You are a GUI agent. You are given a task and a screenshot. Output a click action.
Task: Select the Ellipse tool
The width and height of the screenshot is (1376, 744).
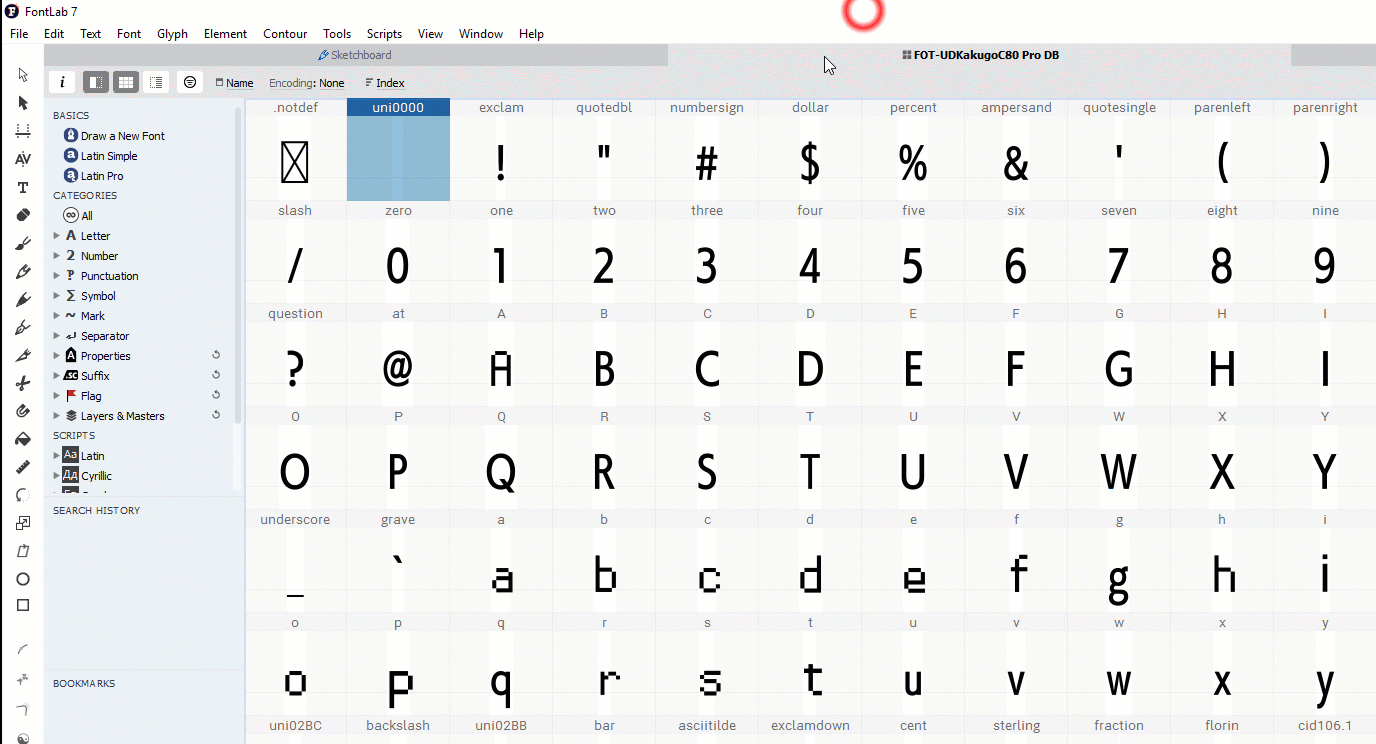(x=23, y=579)
